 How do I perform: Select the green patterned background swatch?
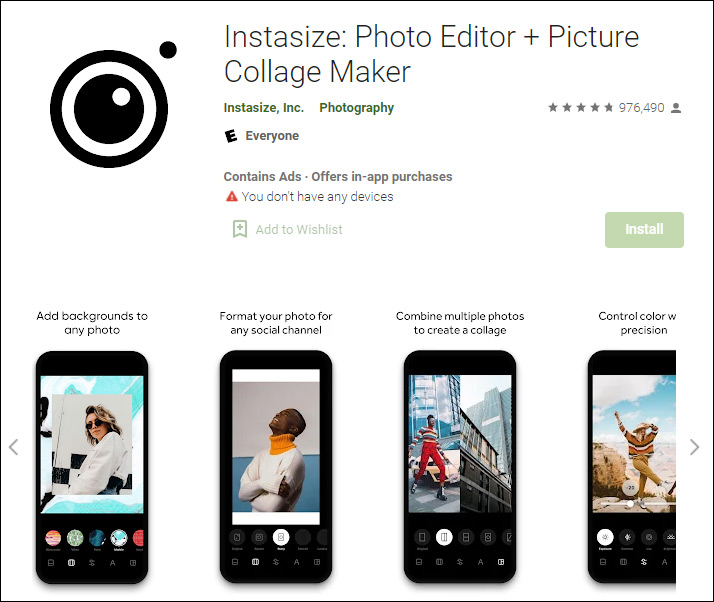(x=75, y=538)
